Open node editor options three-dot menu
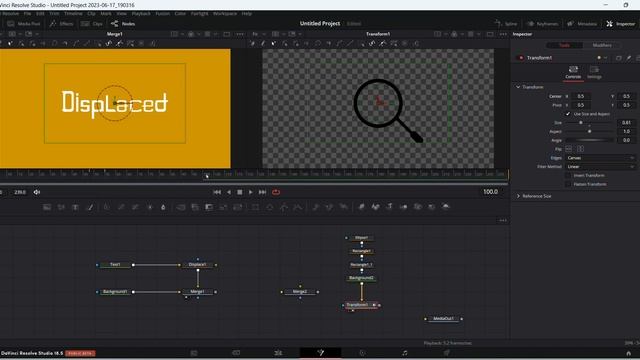The width and height of the screenshot is (640, 360). (503, 220)
